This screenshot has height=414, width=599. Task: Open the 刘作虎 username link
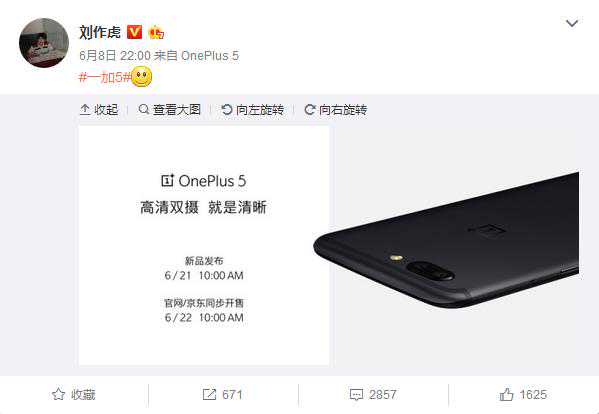(x=100, y=32)
